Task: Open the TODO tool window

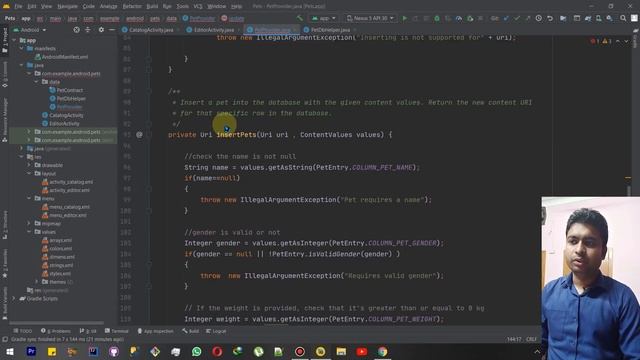Action: click(23, 331)
